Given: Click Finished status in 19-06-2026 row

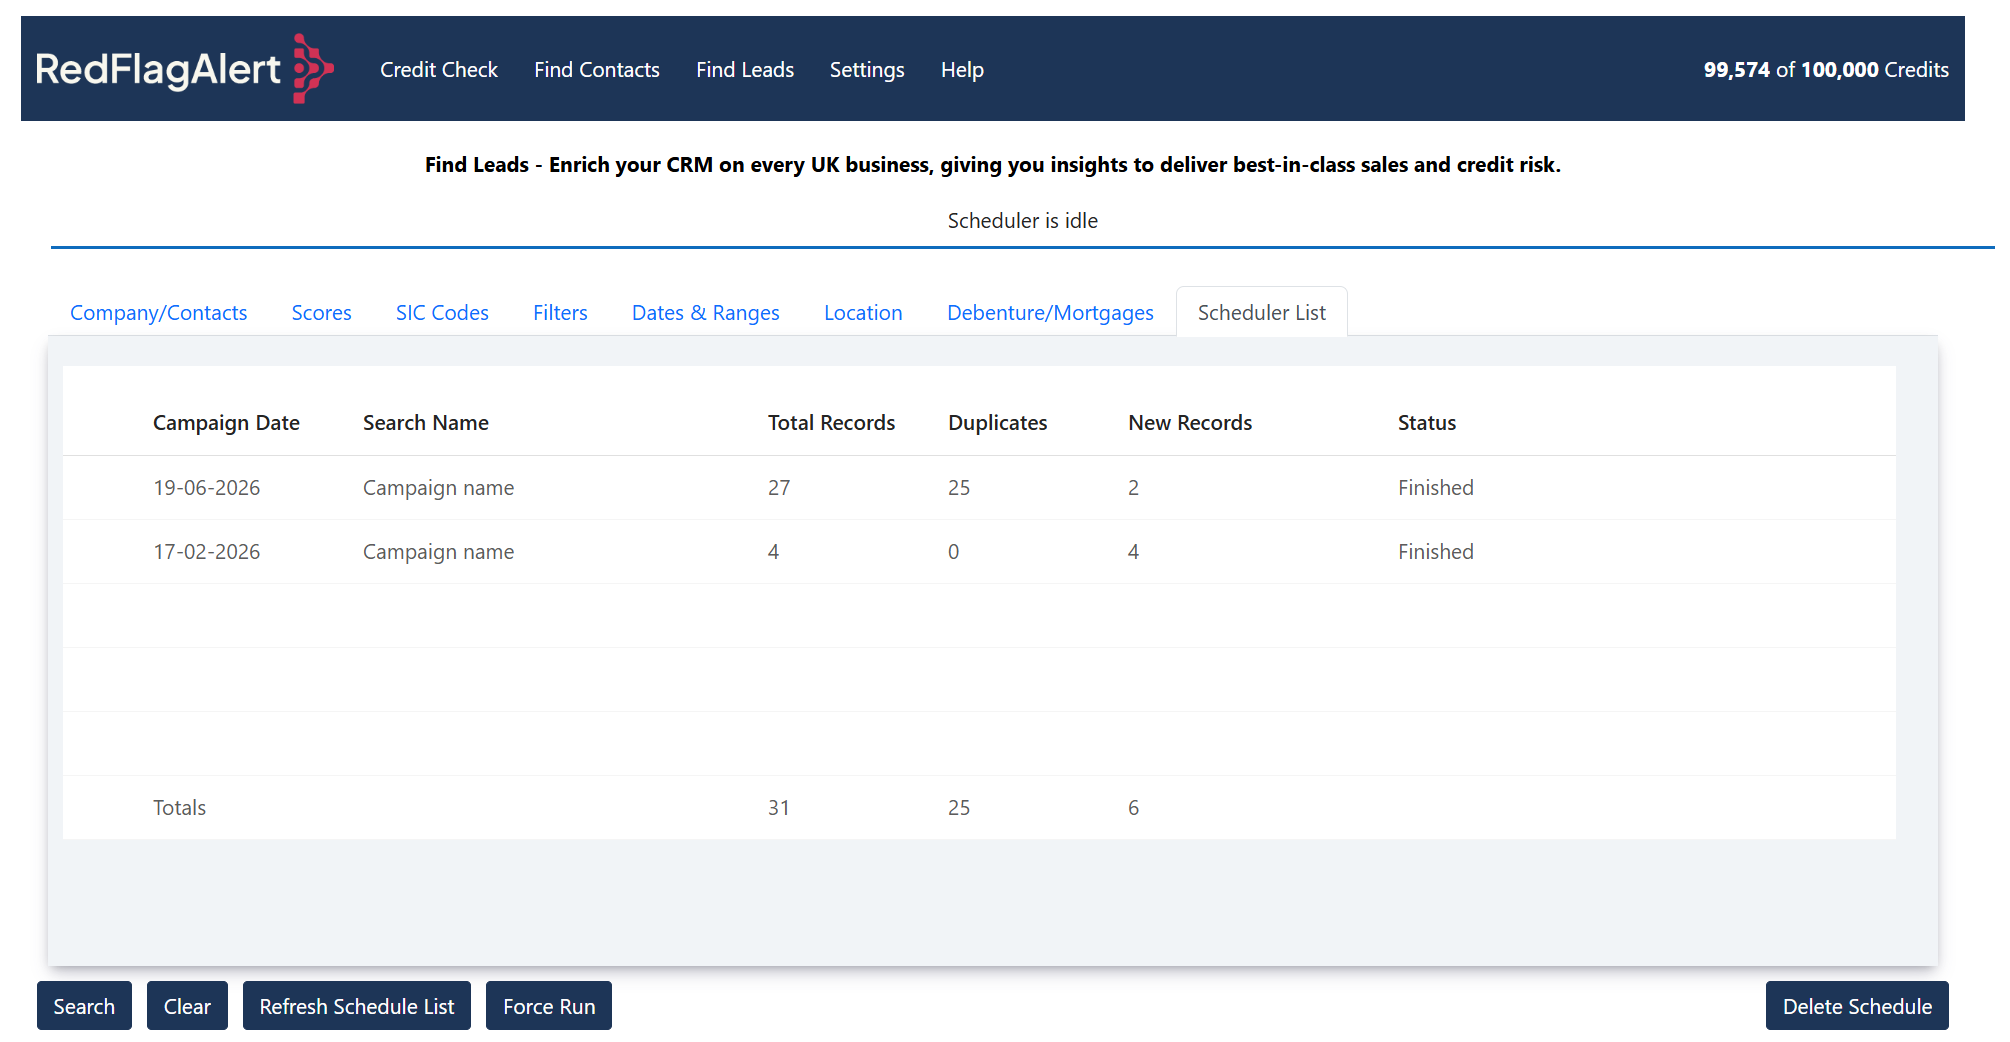Looking at the screenshot, I should click(x=1435, y=488).
